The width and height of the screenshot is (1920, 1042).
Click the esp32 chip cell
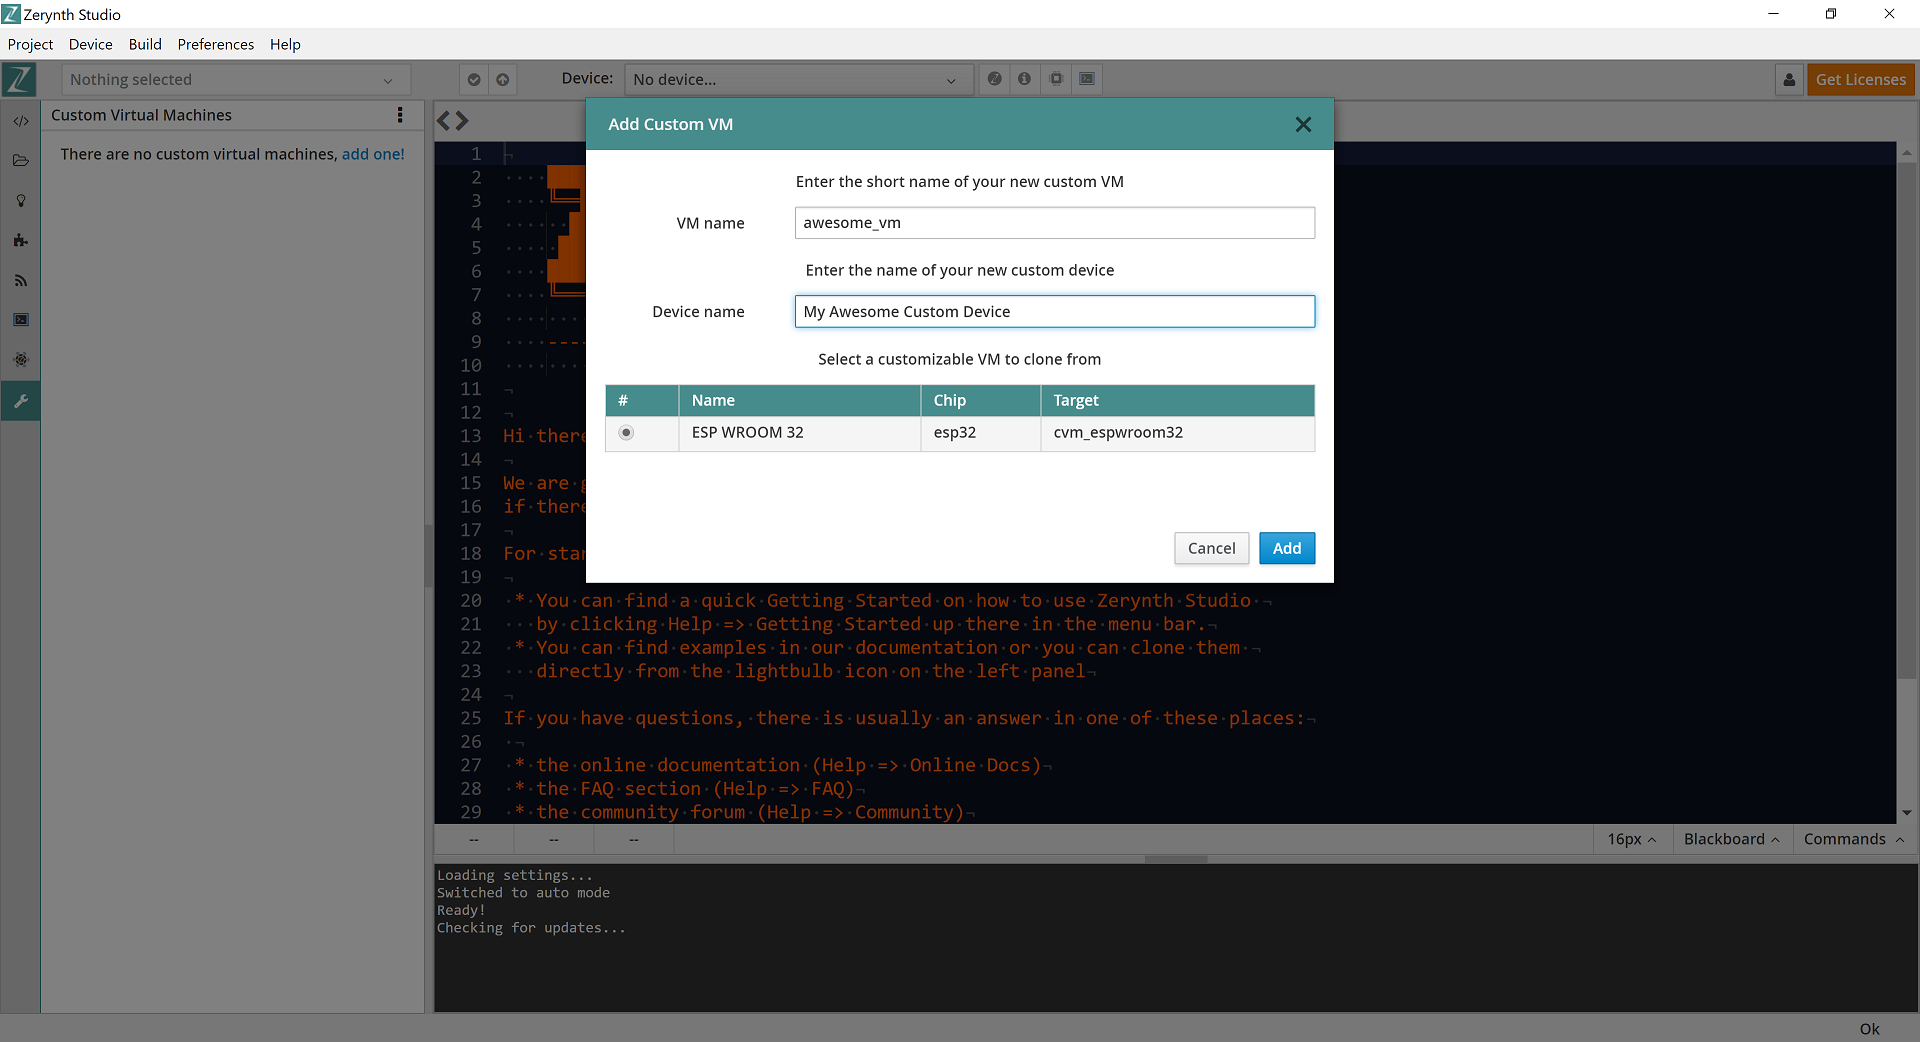[980, 433]
